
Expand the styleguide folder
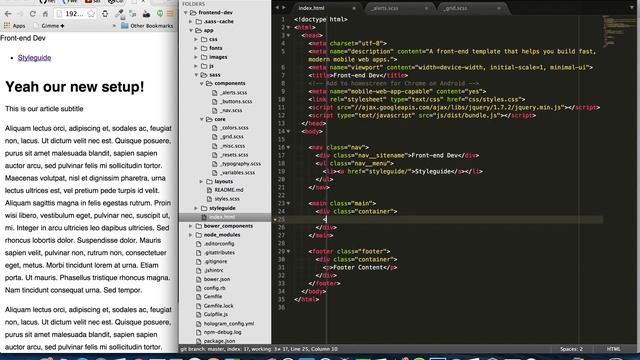[x=196, y=208]
